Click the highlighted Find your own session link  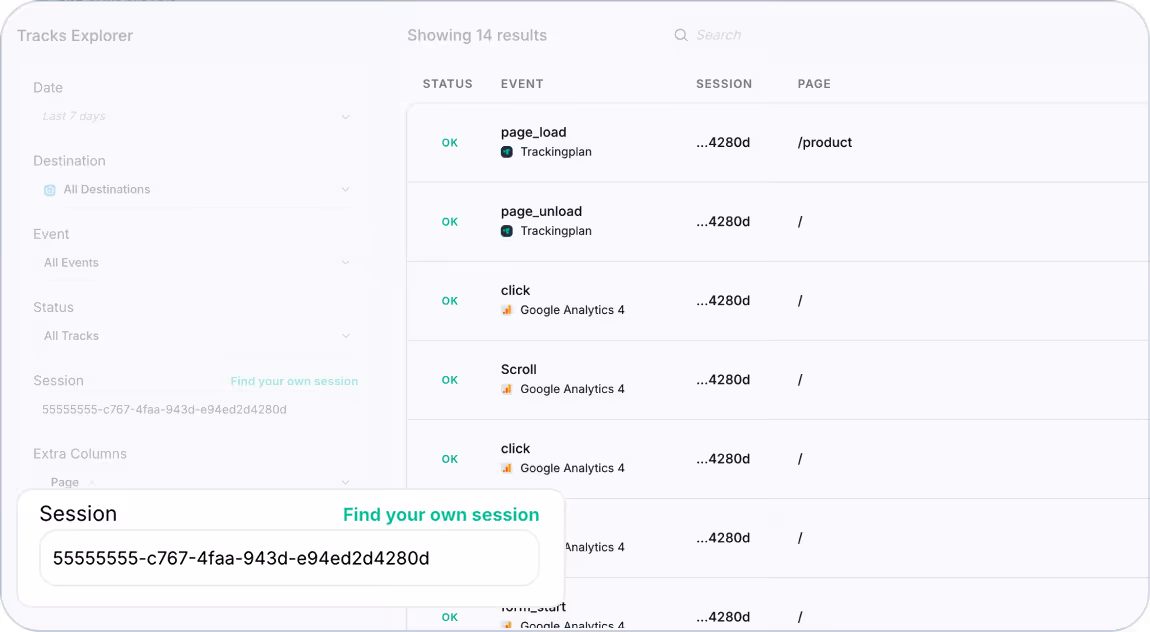coord(441,515)
